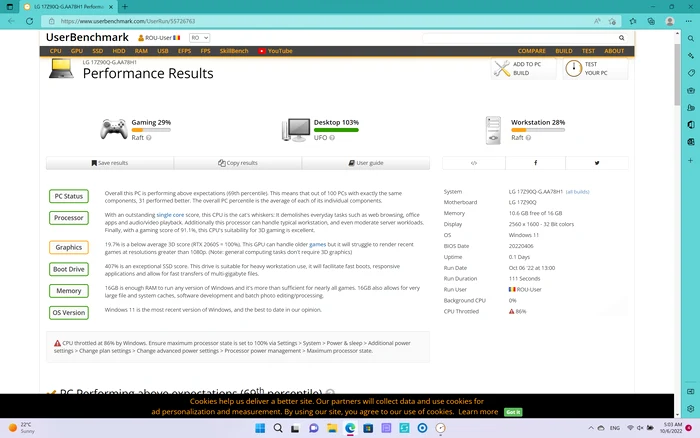The width and height of the screenshot is (700, 438).
Task: Click the help icon next to Raft under Workstation
Action: (x=528, y=138)
